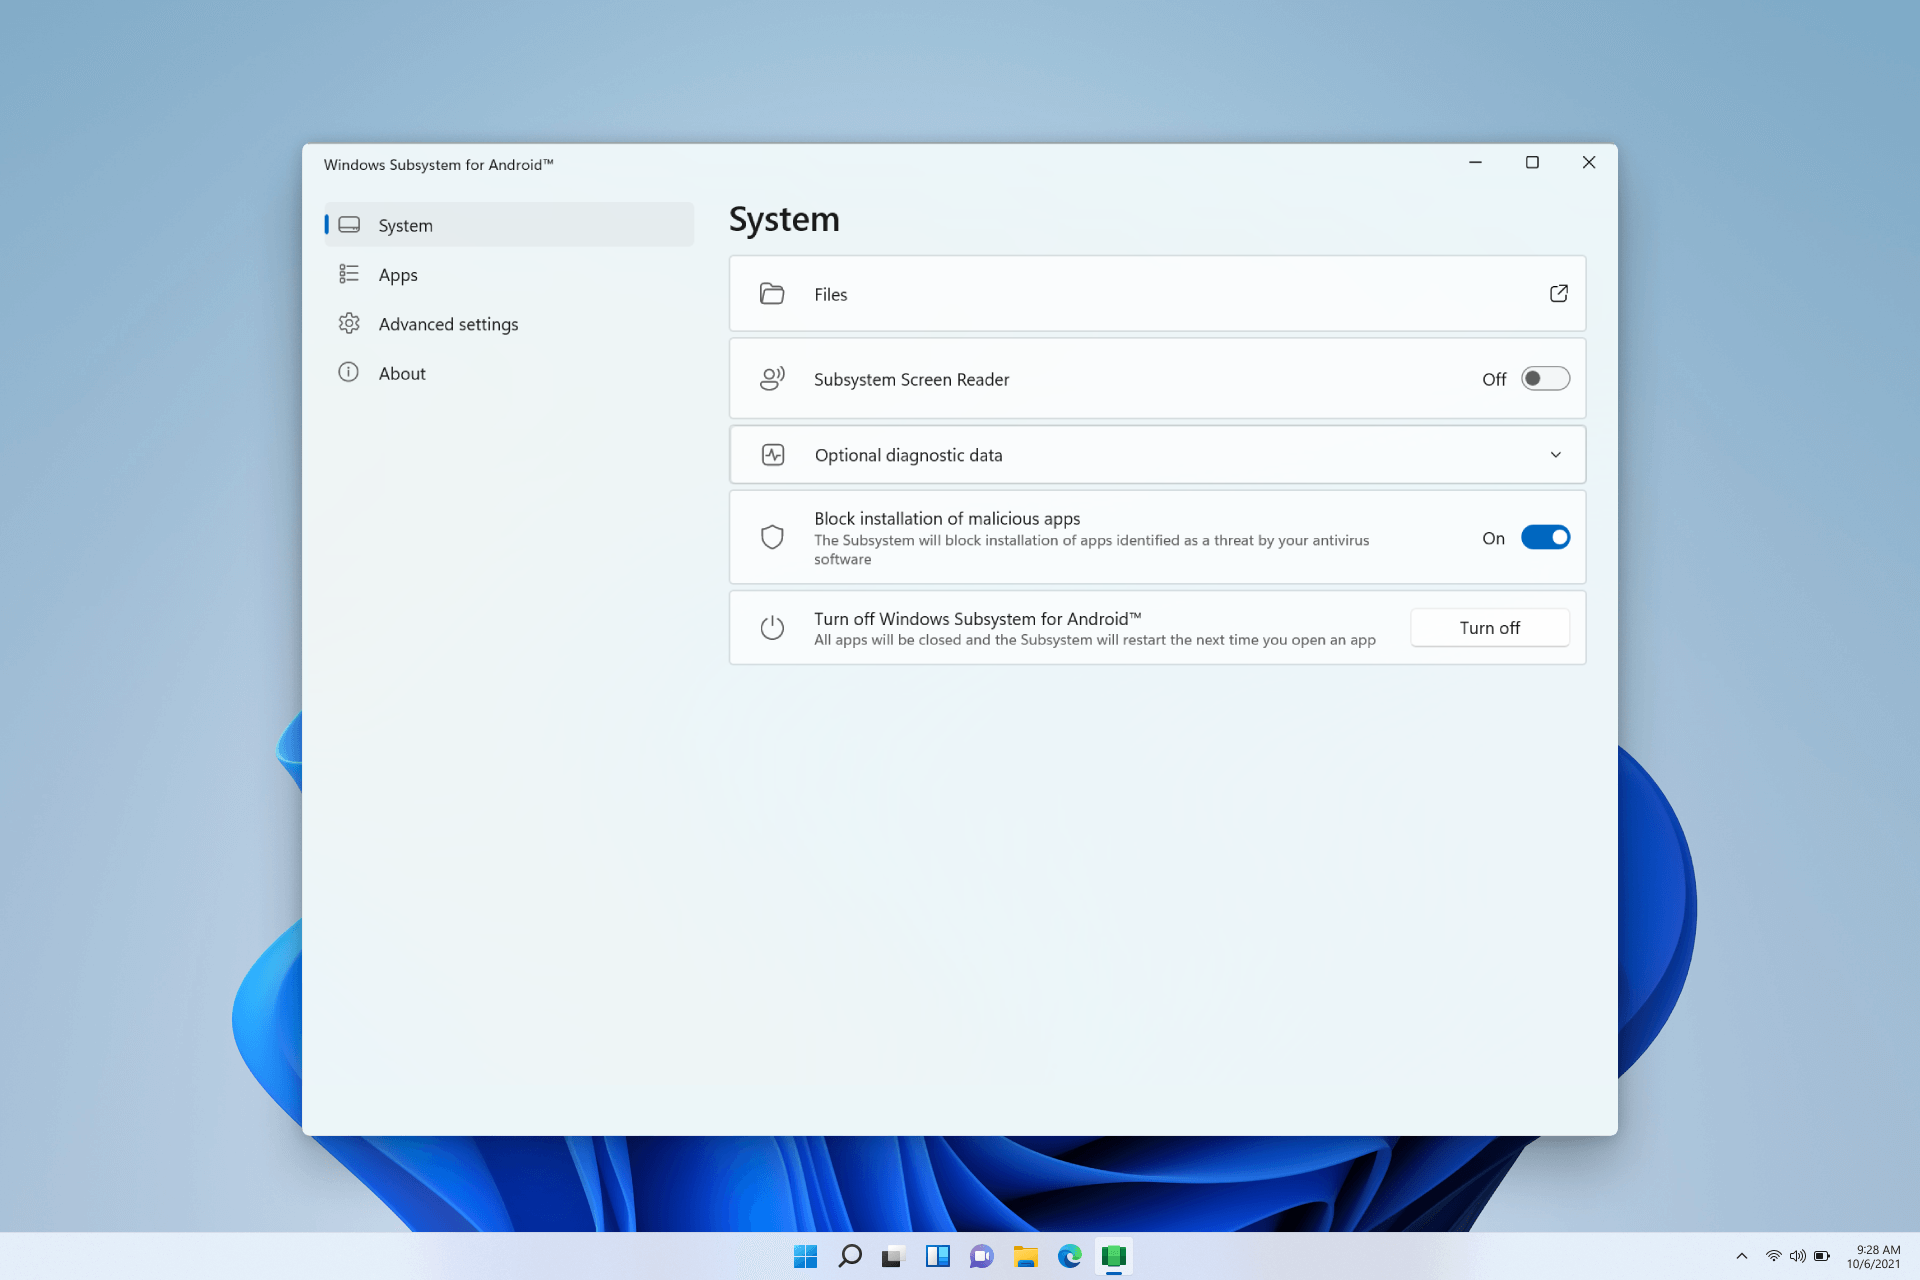The image size is (1920, 1280).
Task: Click the Apps navigation icon
Action: [x=349, y=274]
